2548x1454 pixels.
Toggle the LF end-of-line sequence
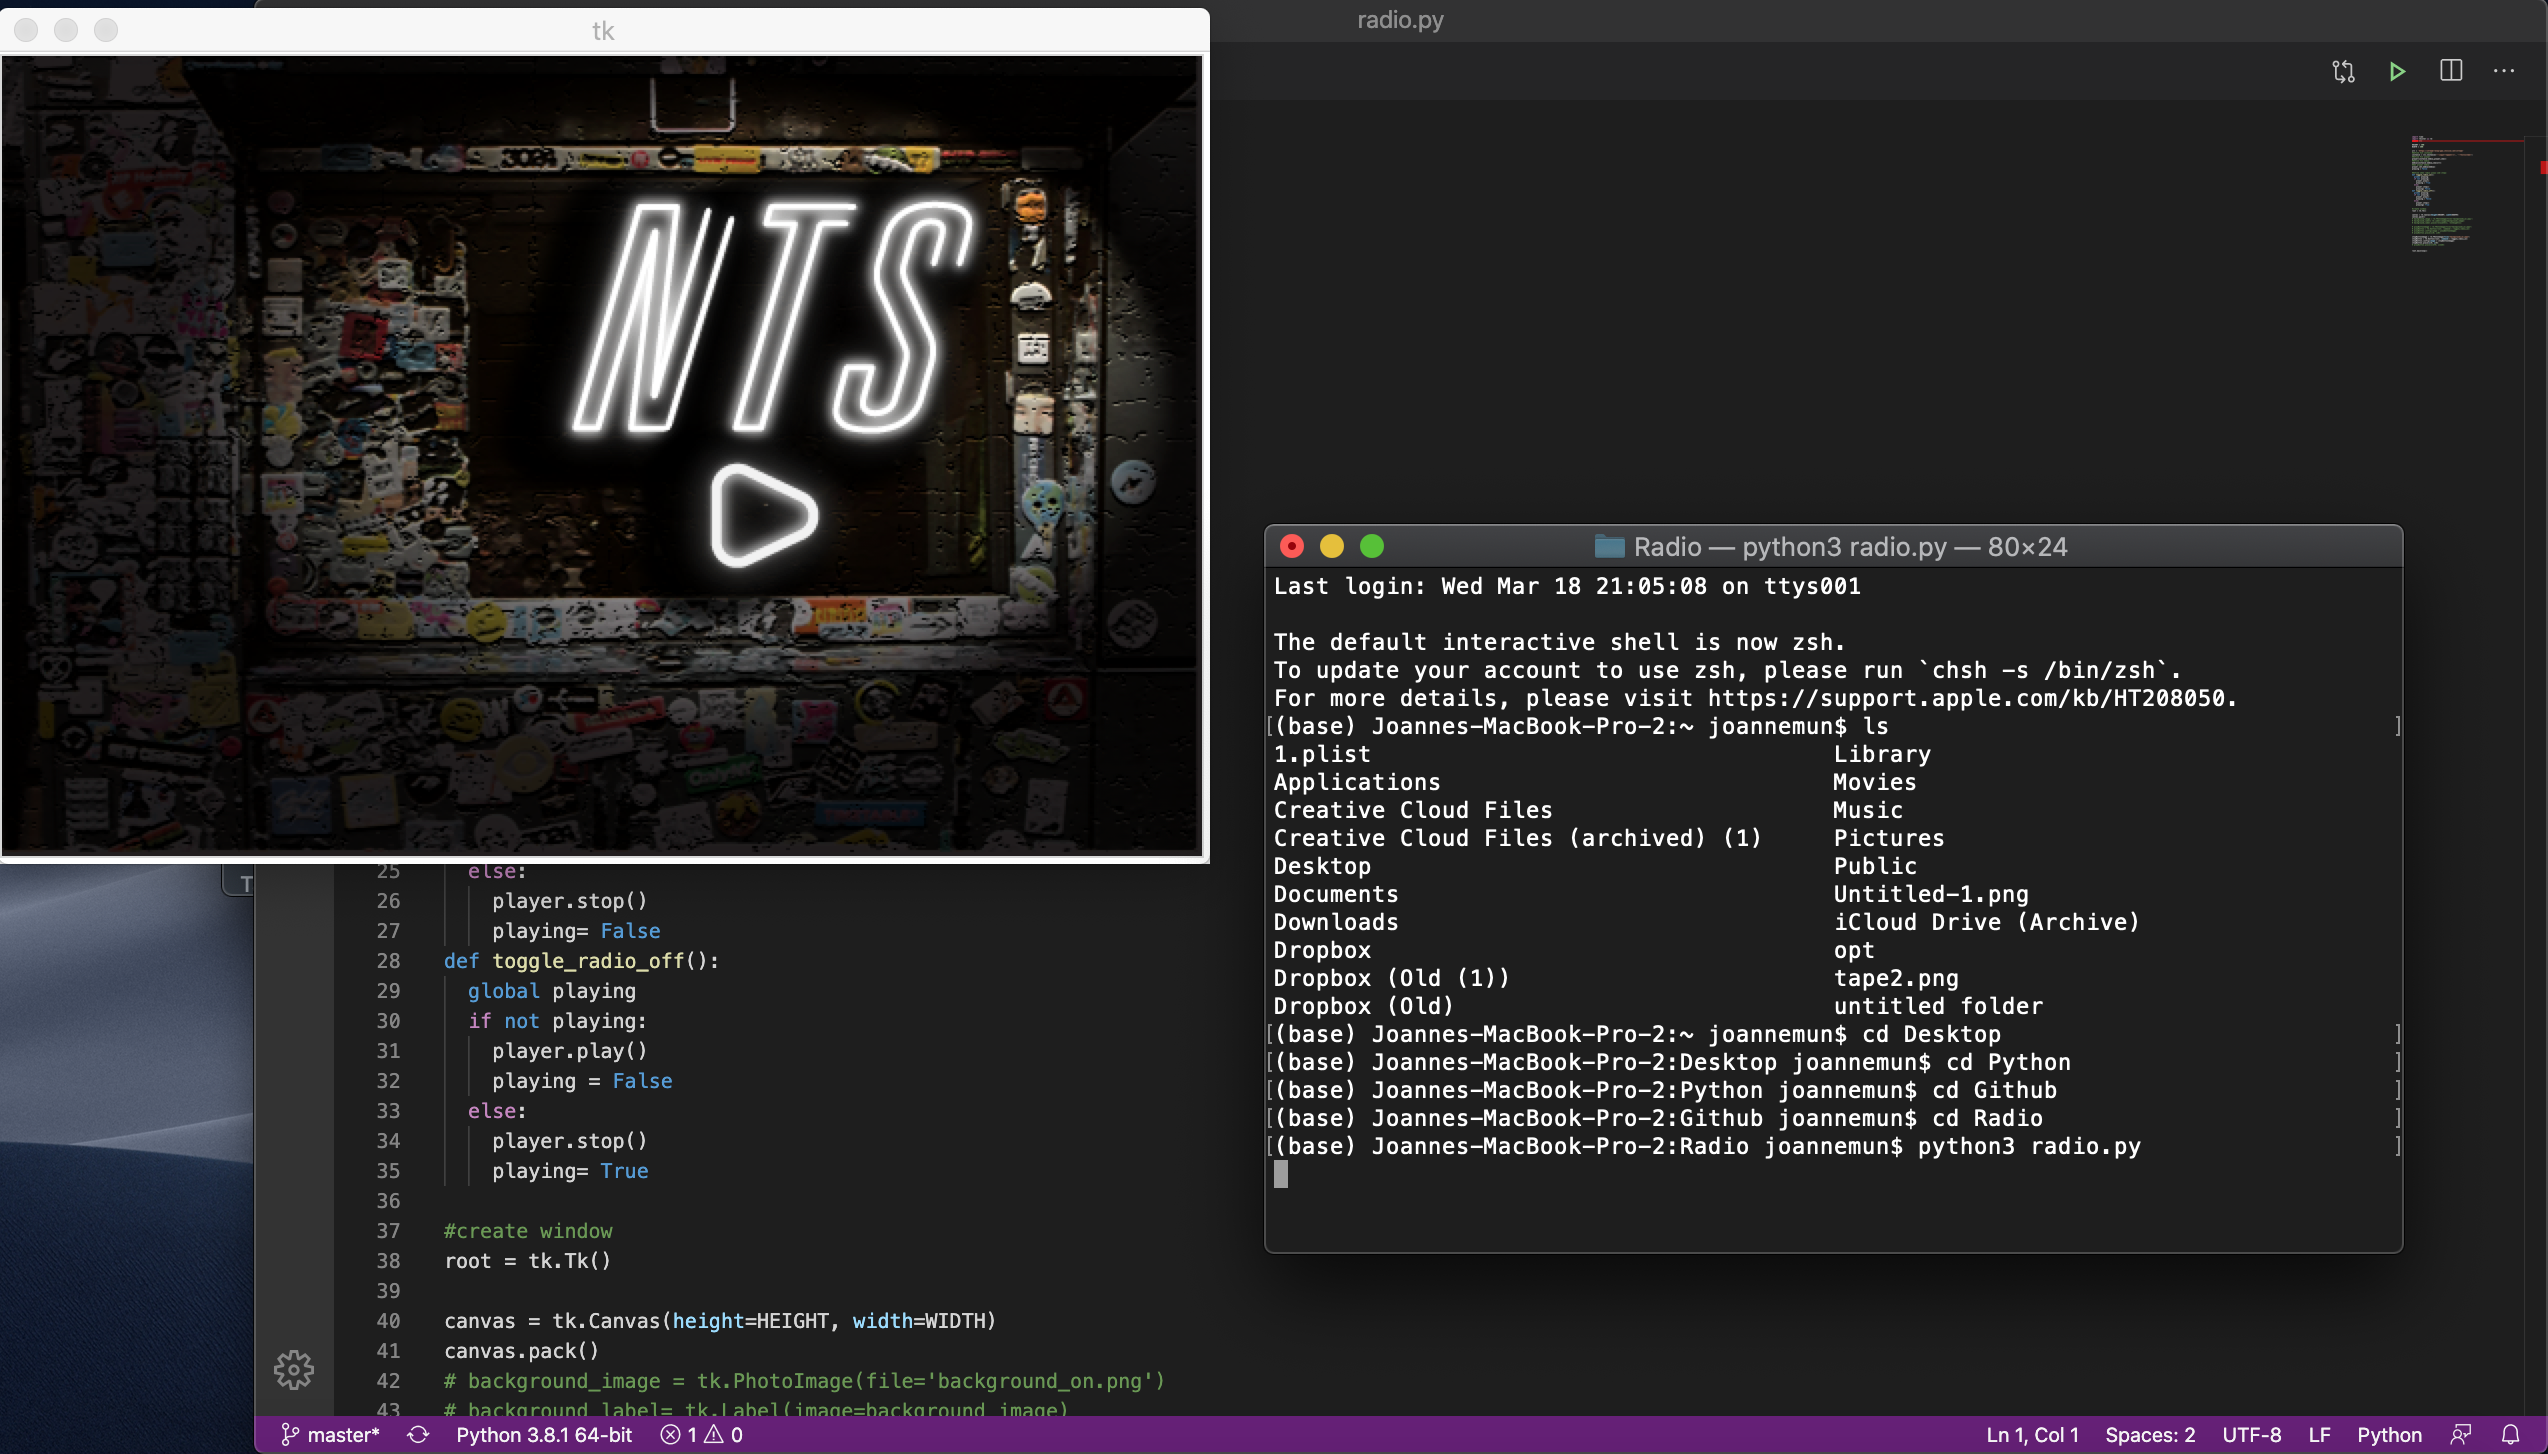coord(2319,1435)
